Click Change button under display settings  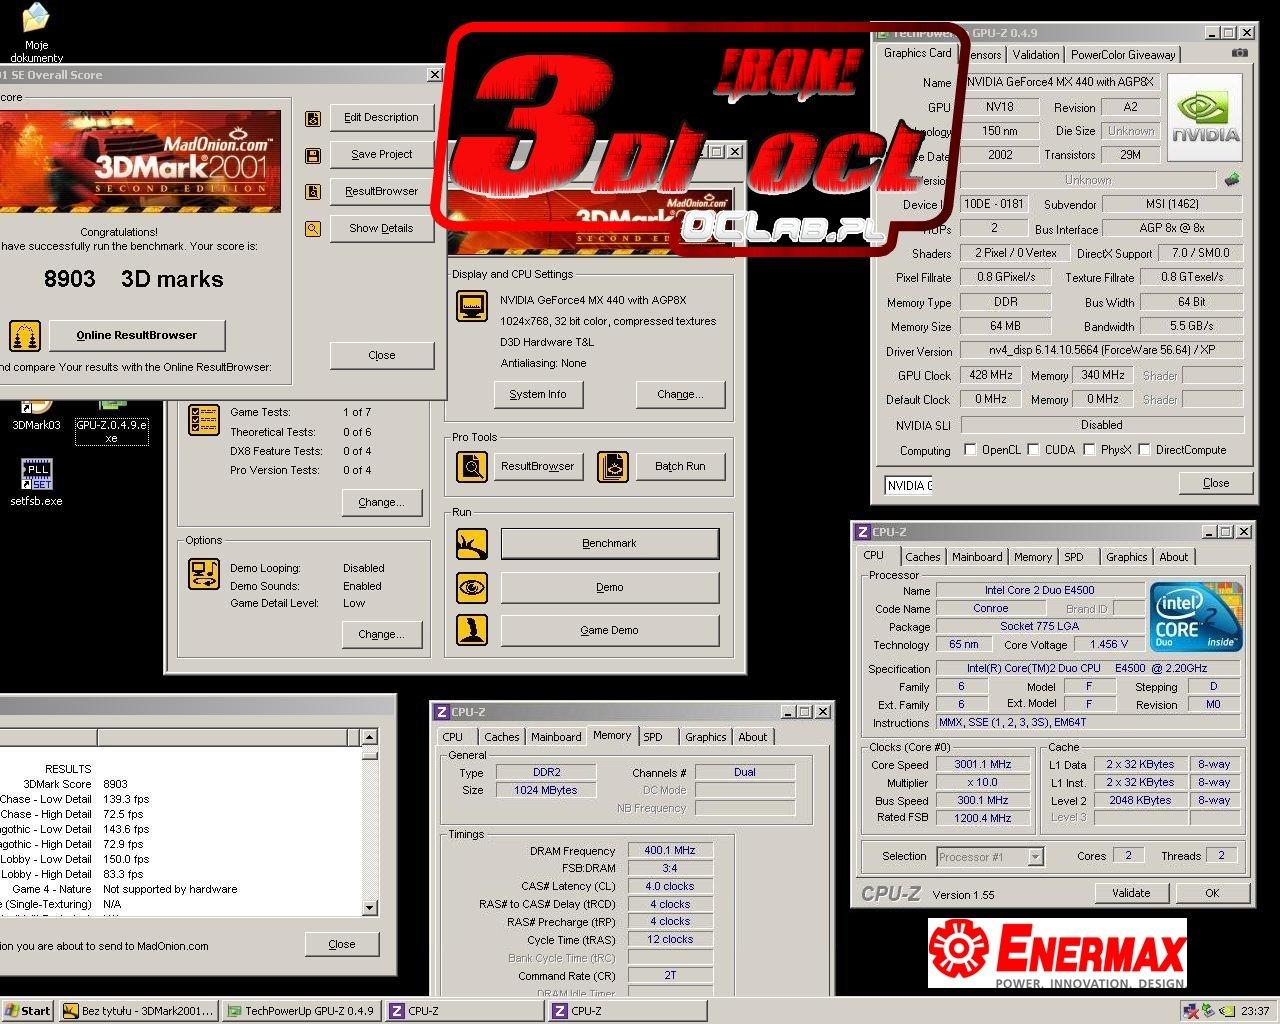680,394
